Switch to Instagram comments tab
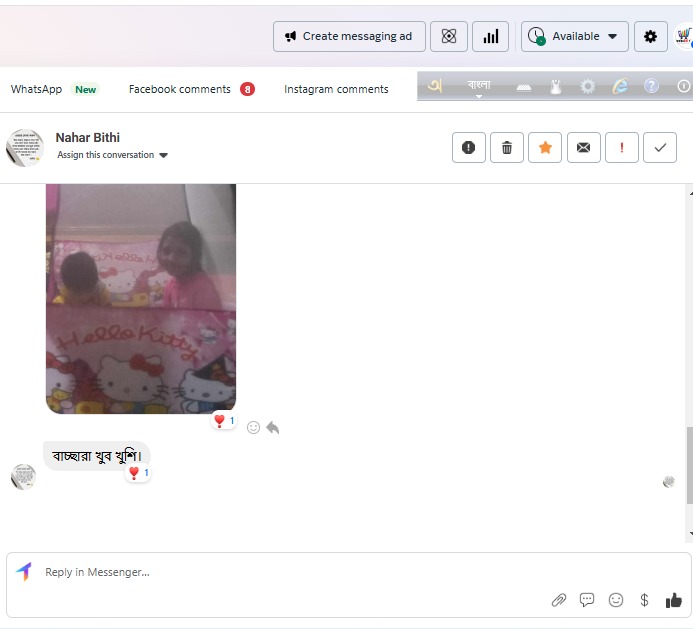 tap(336, 89)
